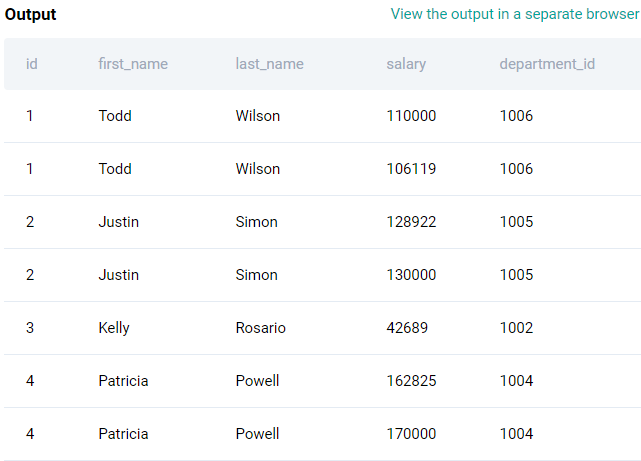Click department id 1002 cell
Viewport: 641px width, 461px height.
(516, 328)
